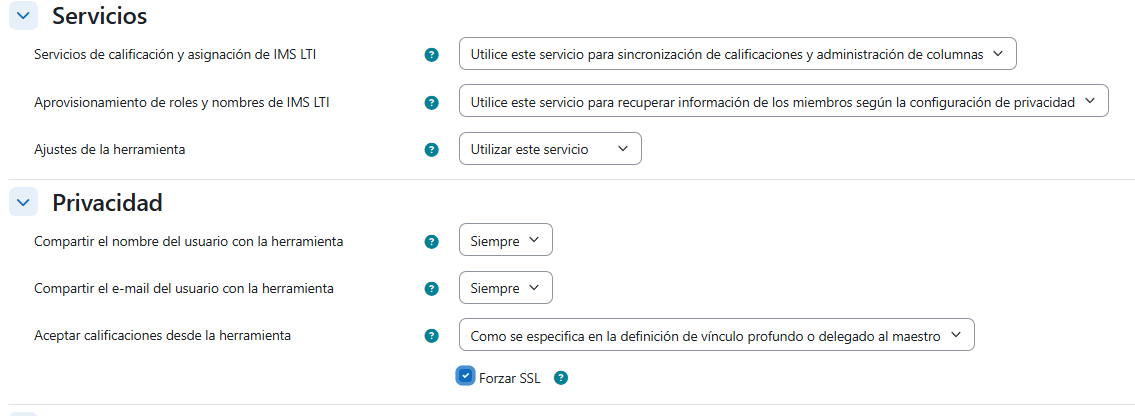
Task: Click the Forzar SSL label text
Action: [510, 378]
